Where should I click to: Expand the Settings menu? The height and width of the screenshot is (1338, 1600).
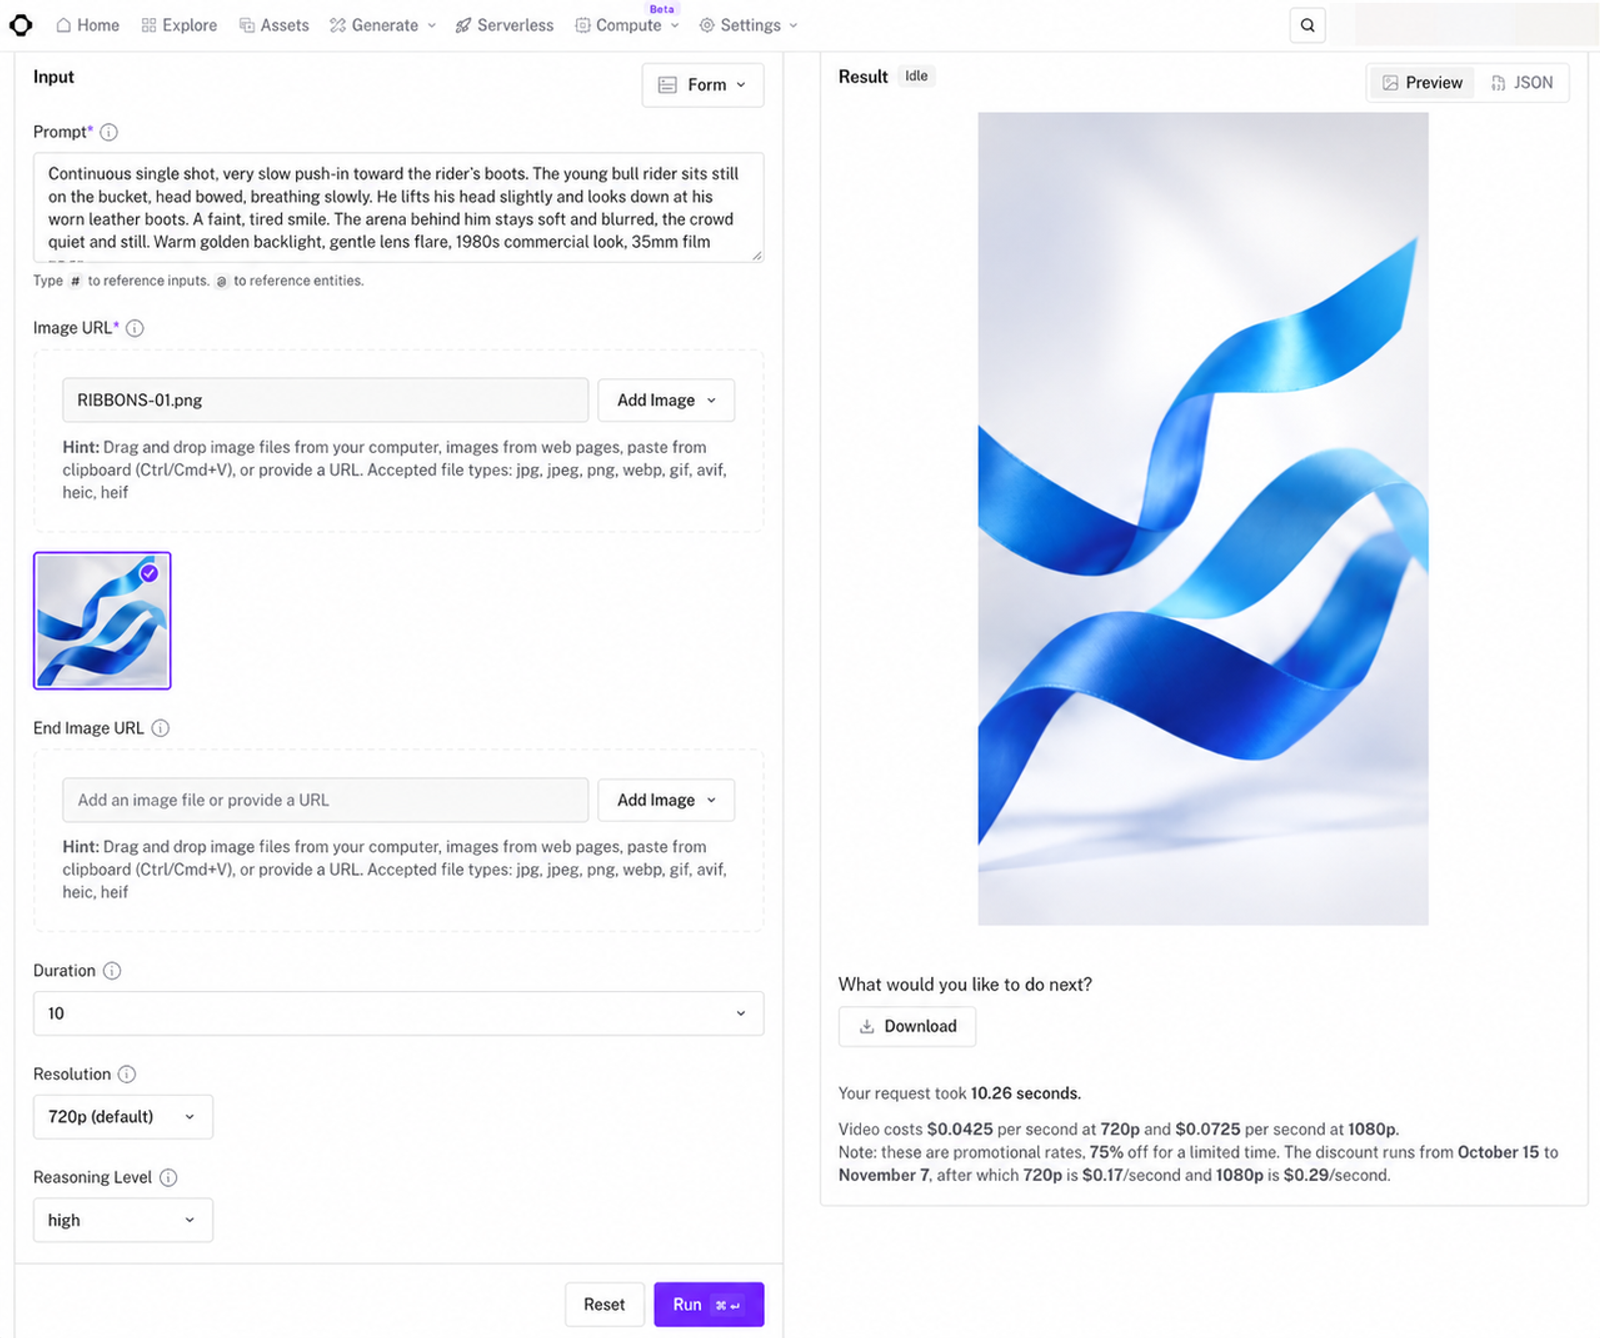pyautogui.click(x=748, y=25)
